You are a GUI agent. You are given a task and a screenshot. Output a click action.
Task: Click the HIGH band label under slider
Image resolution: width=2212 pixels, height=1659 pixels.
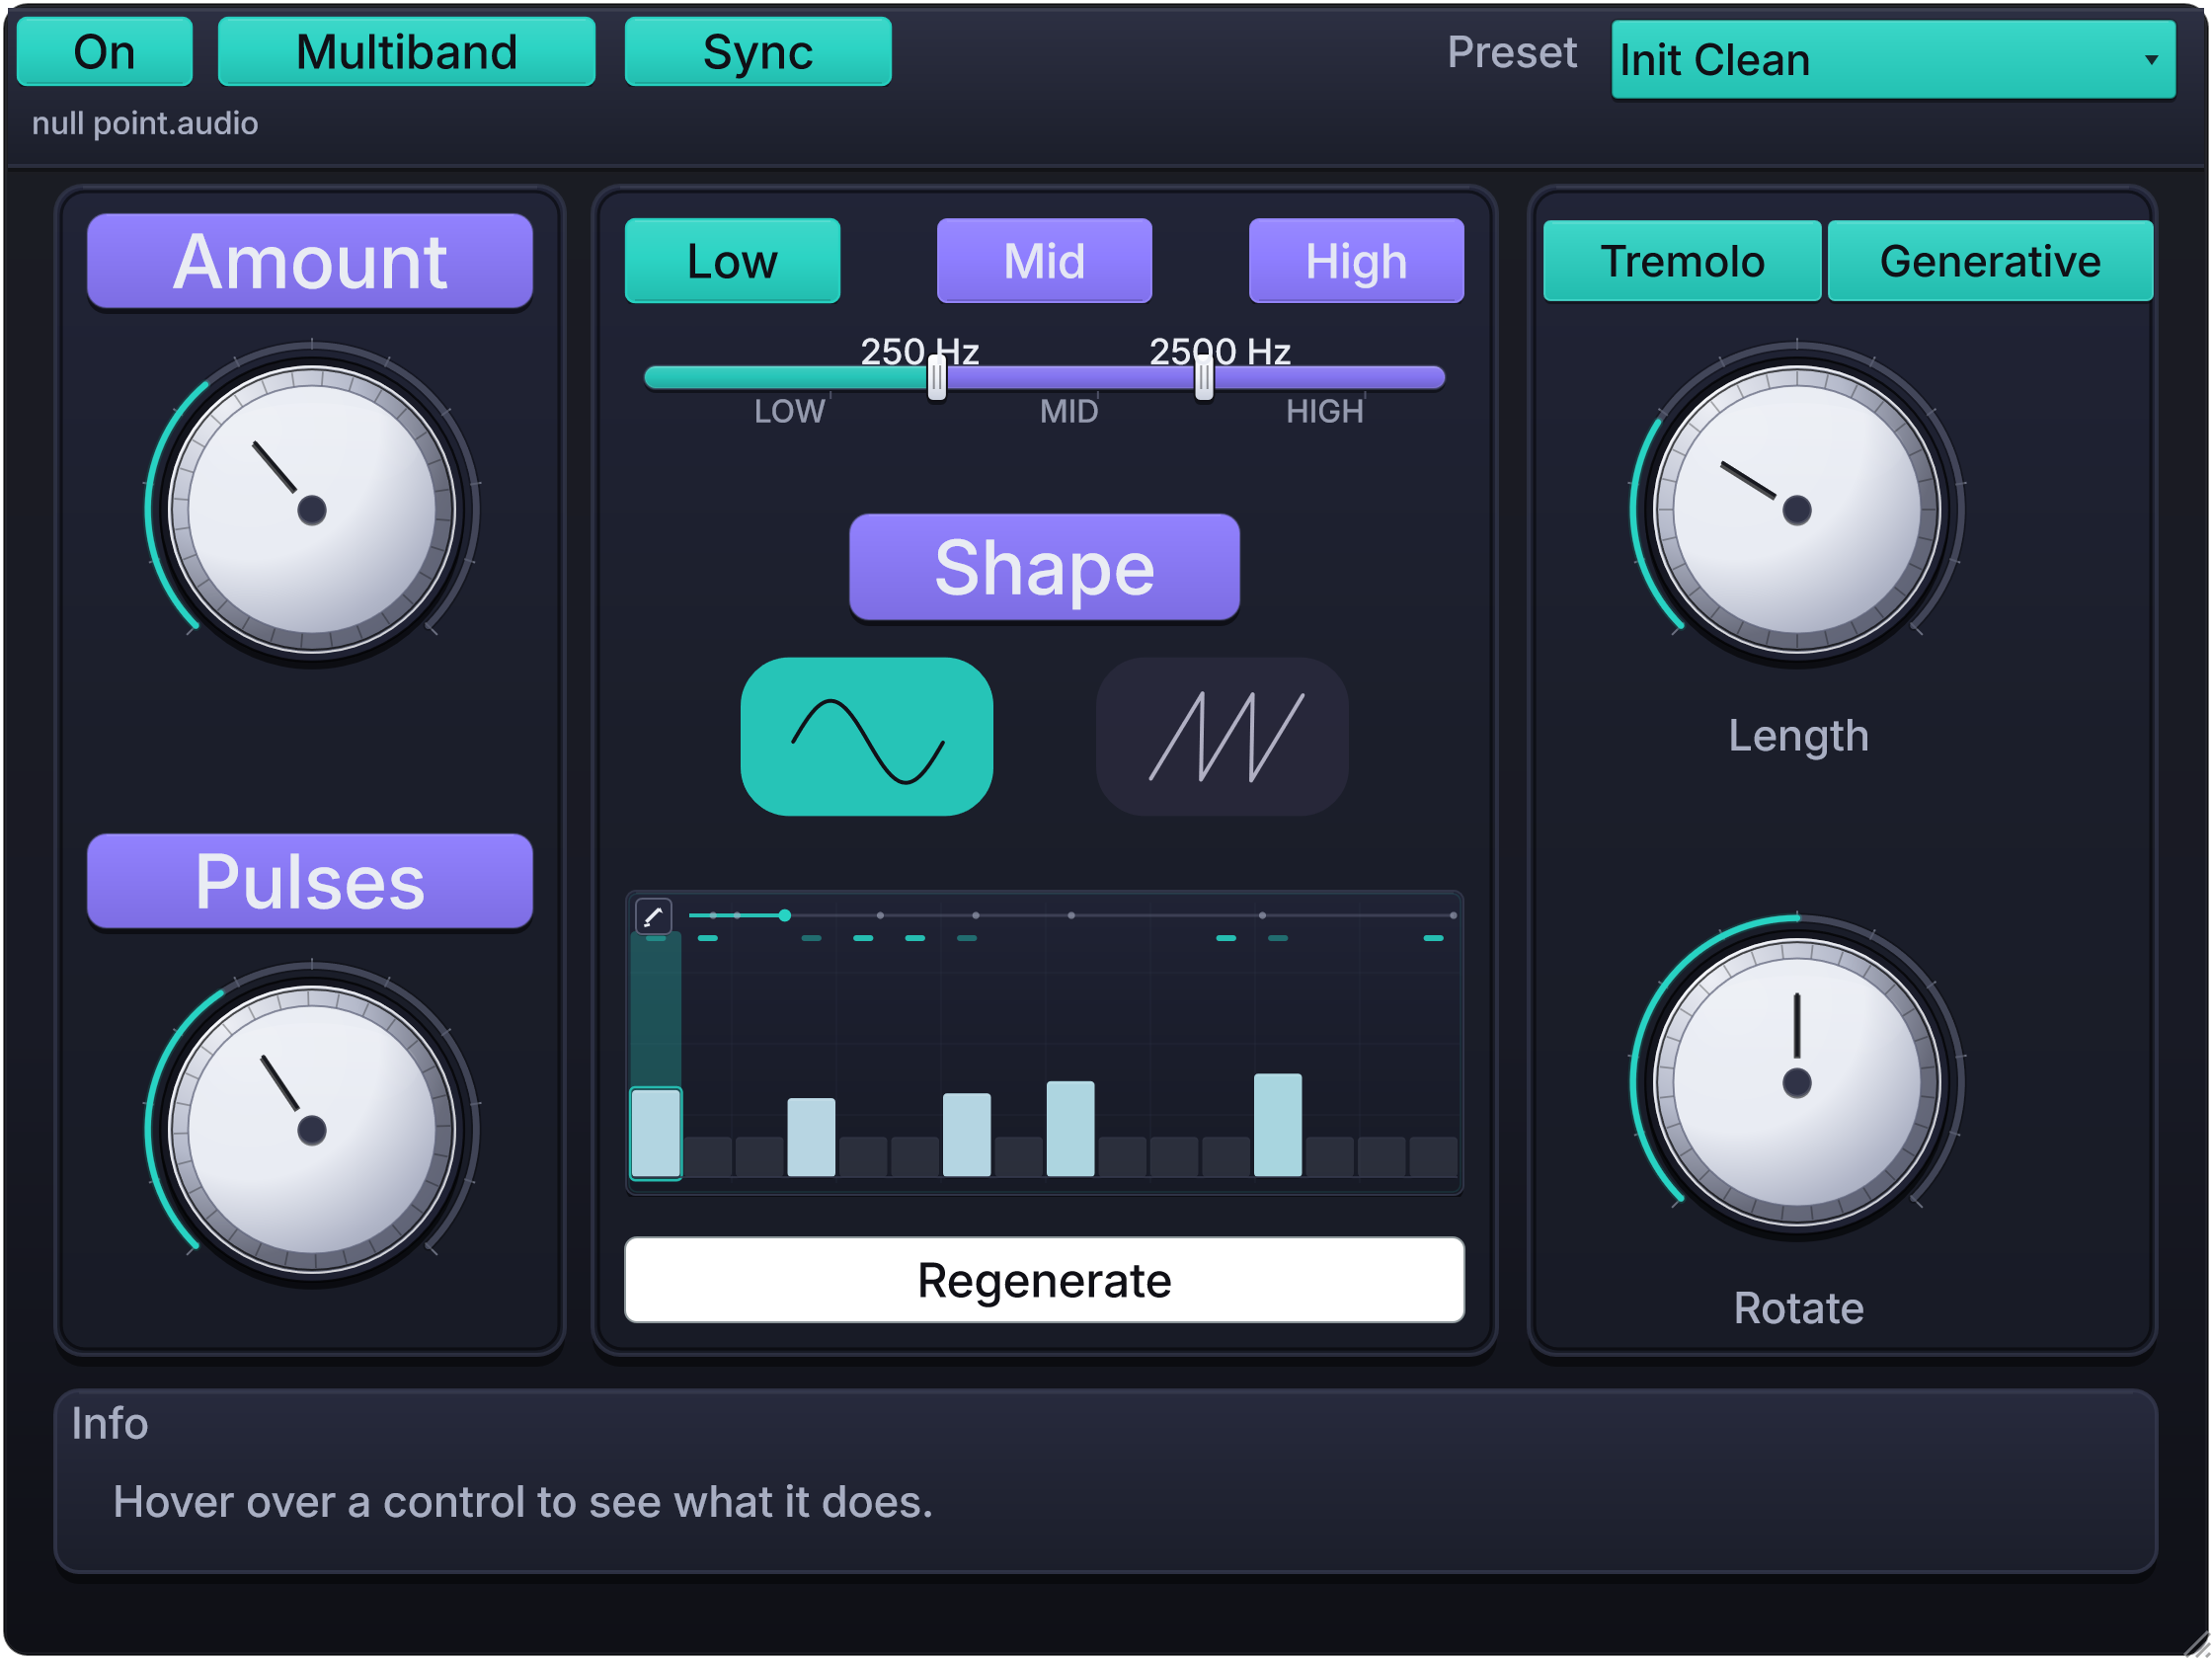[x=1324, y=411]
